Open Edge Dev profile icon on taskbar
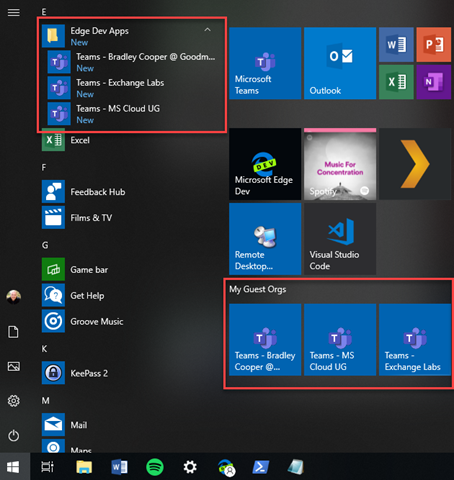454x480 pixels. coord(226,467)
